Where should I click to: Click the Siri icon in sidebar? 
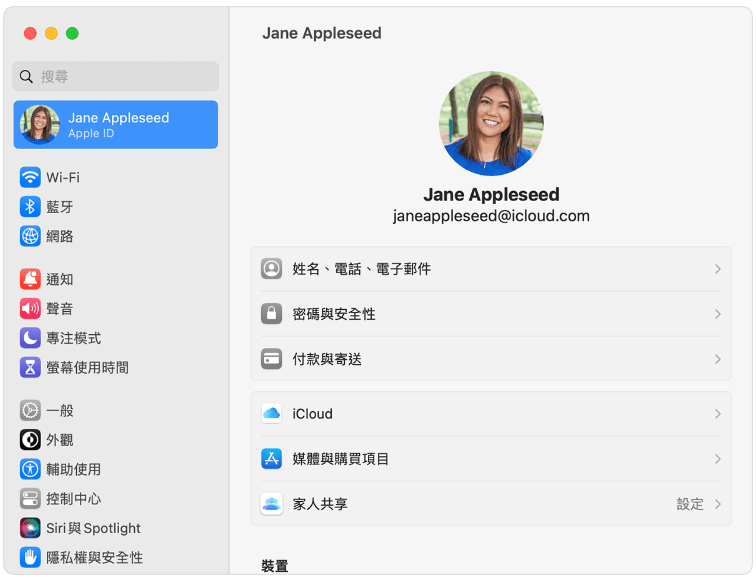click(30, 528)
